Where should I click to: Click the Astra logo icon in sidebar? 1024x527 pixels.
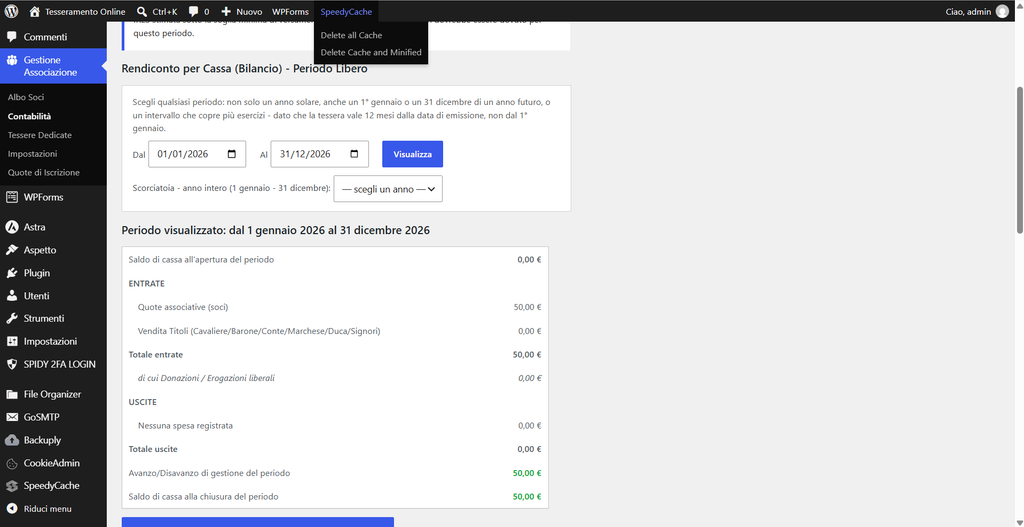[x=12, y=227]
